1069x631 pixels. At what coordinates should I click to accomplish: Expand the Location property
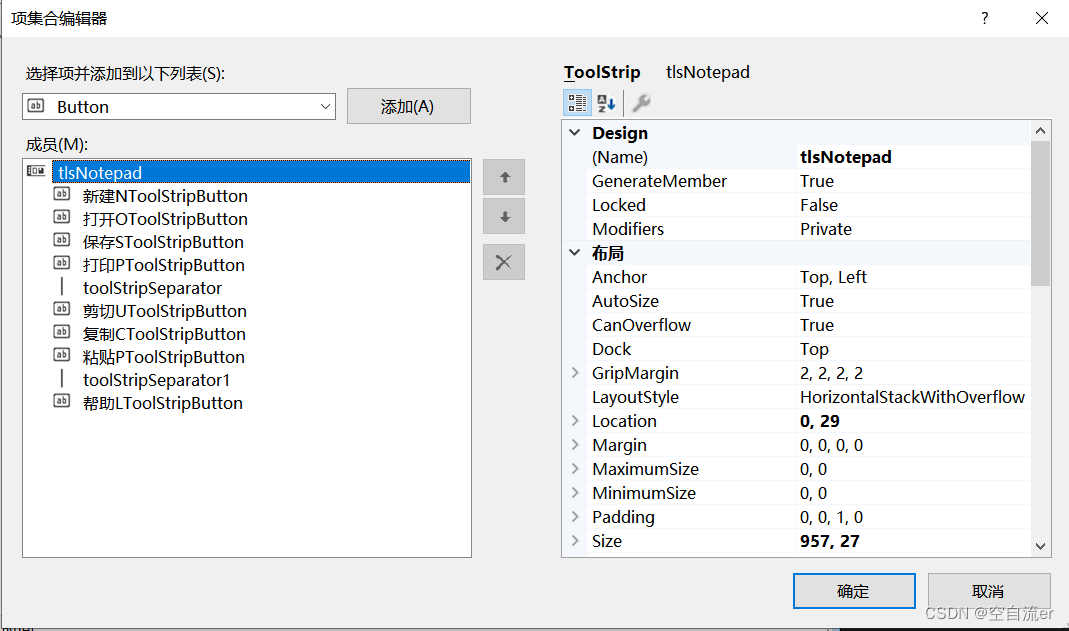pos(575,421)
